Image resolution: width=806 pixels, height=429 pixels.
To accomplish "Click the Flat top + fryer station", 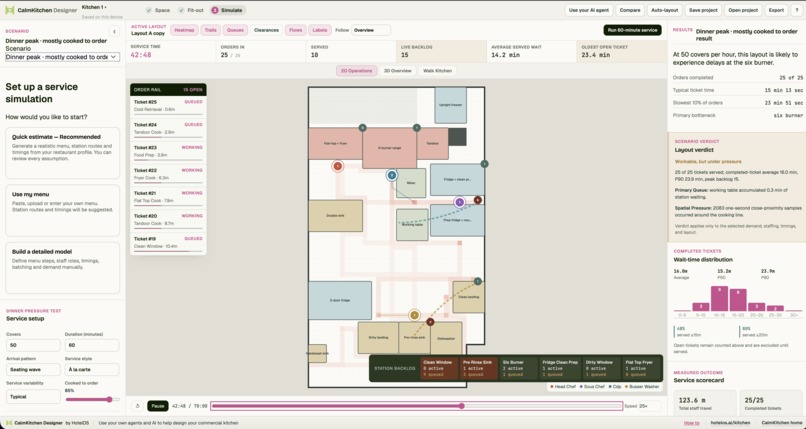I will (335, 143).
